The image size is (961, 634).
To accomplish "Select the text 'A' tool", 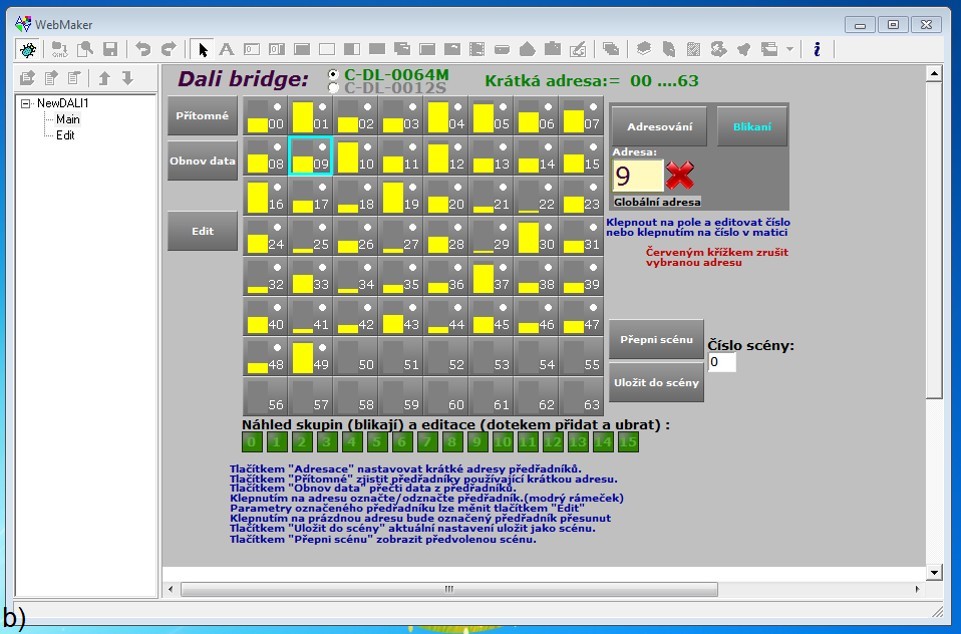I will 226,49.
